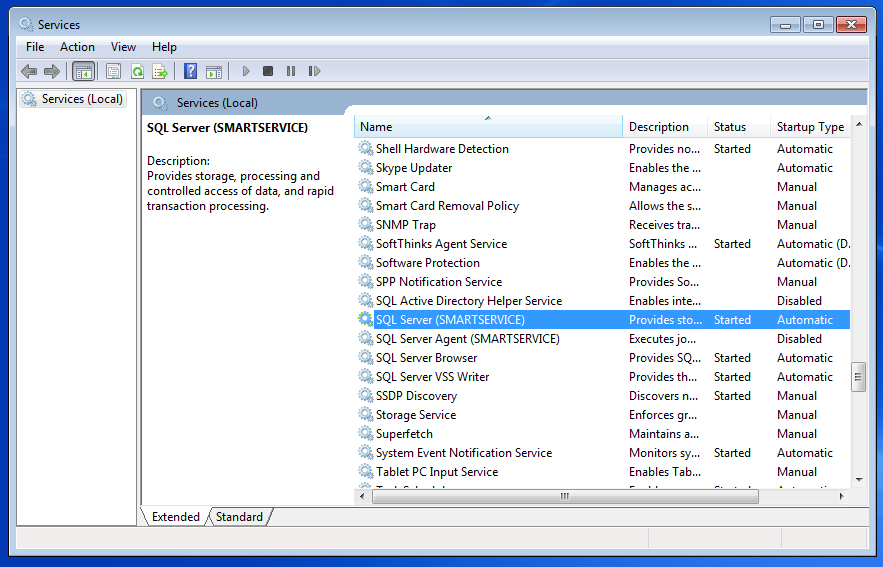Select SoftThinks Agent Service row

(x=603, y=243)
